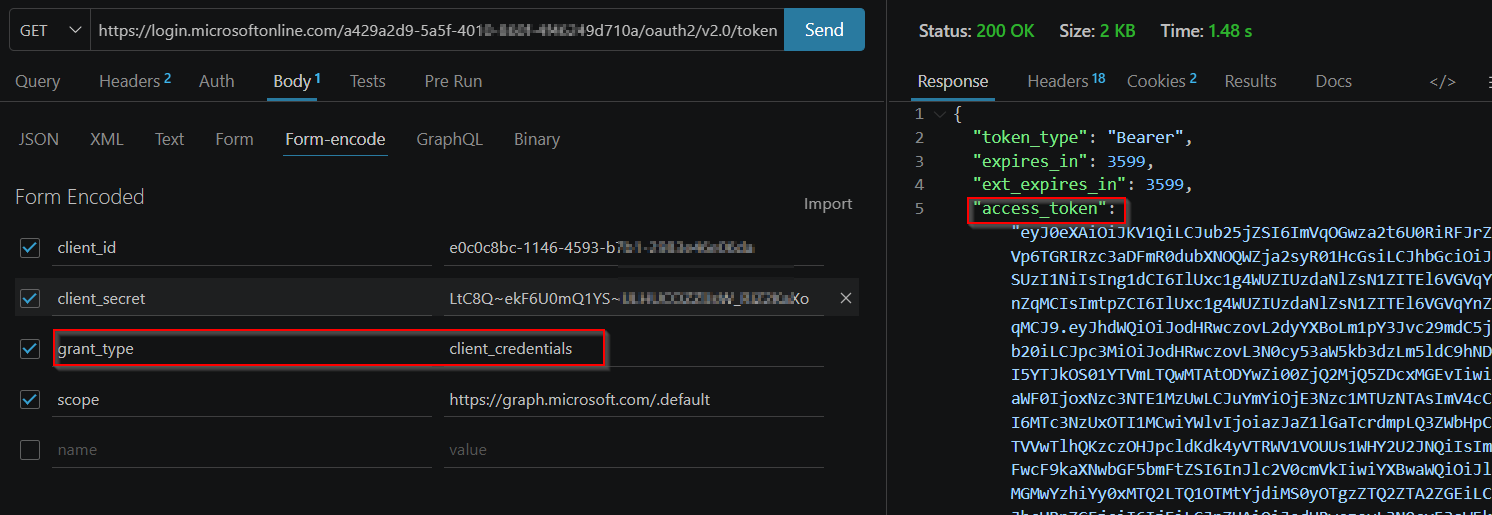
Task: Open the Cookies tab
Action: (x=1161, y=81)
